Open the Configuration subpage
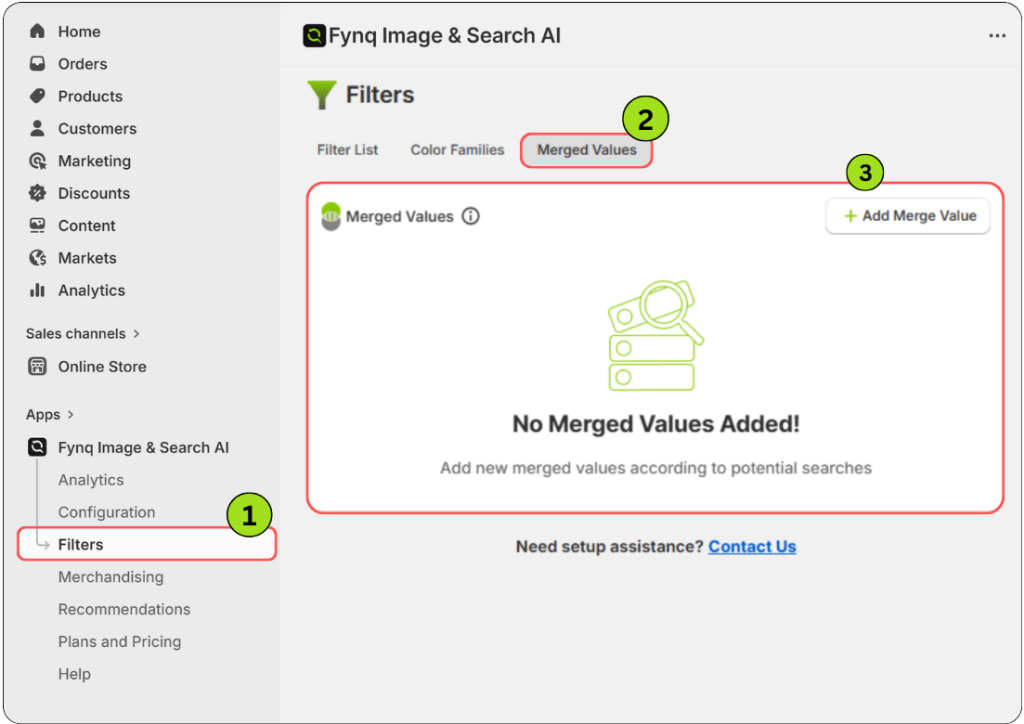1024x724 pixels. 106,512
